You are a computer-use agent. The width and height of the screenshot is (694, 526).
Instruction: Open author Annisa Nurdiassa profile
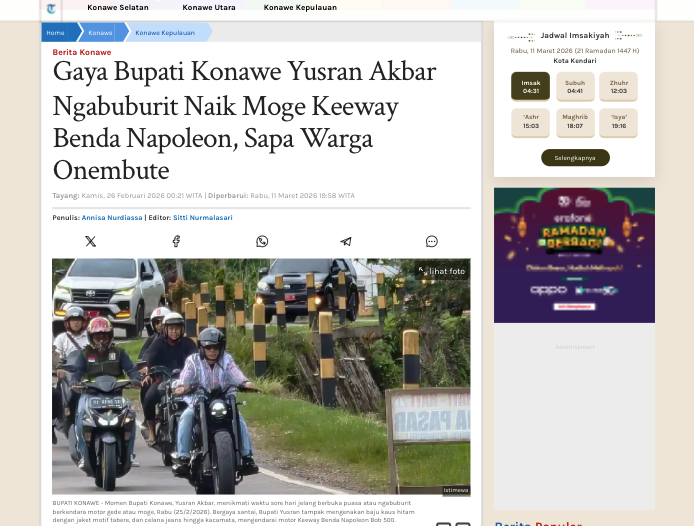112,217
